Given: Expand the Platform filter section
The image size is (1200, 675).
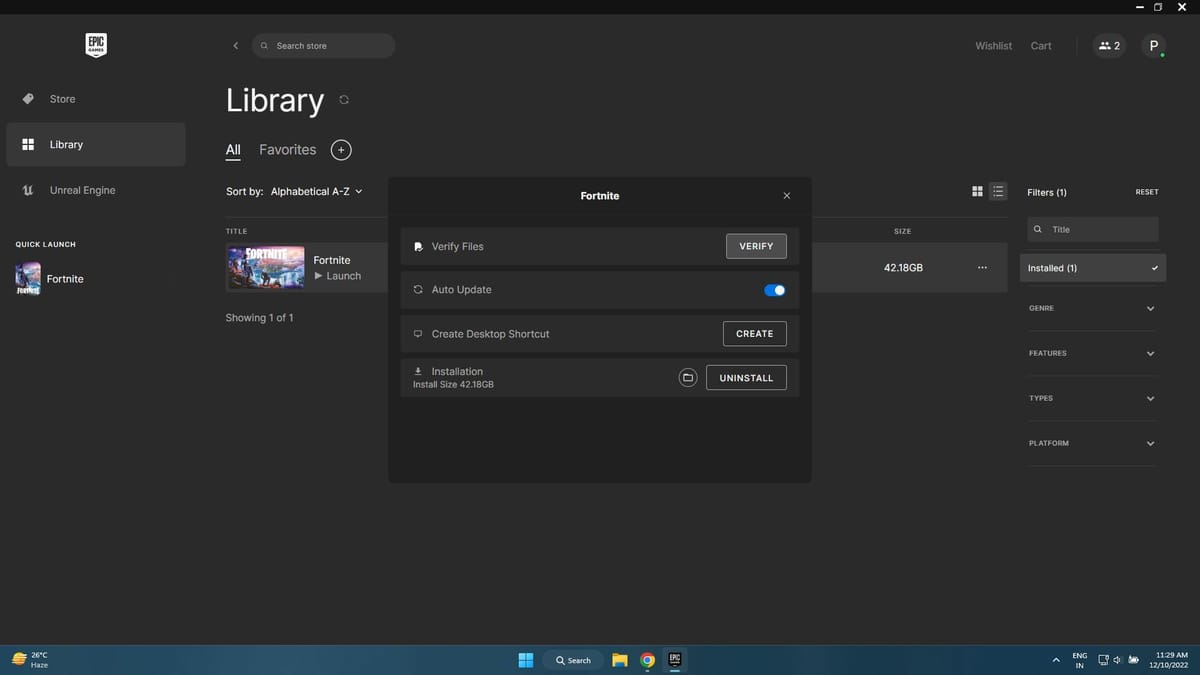Looking at the screenshot, I should 1092,443.
